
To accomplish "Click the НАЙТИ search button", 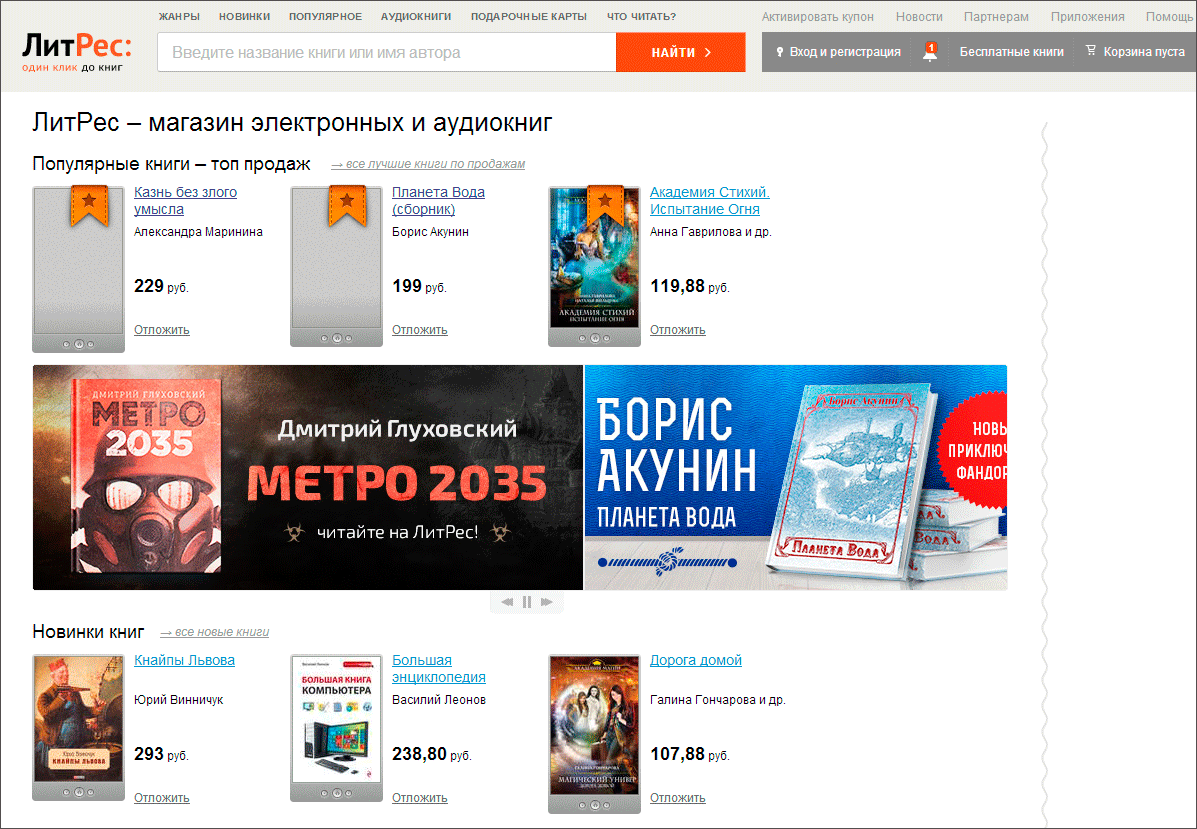I will click(681, 52).
